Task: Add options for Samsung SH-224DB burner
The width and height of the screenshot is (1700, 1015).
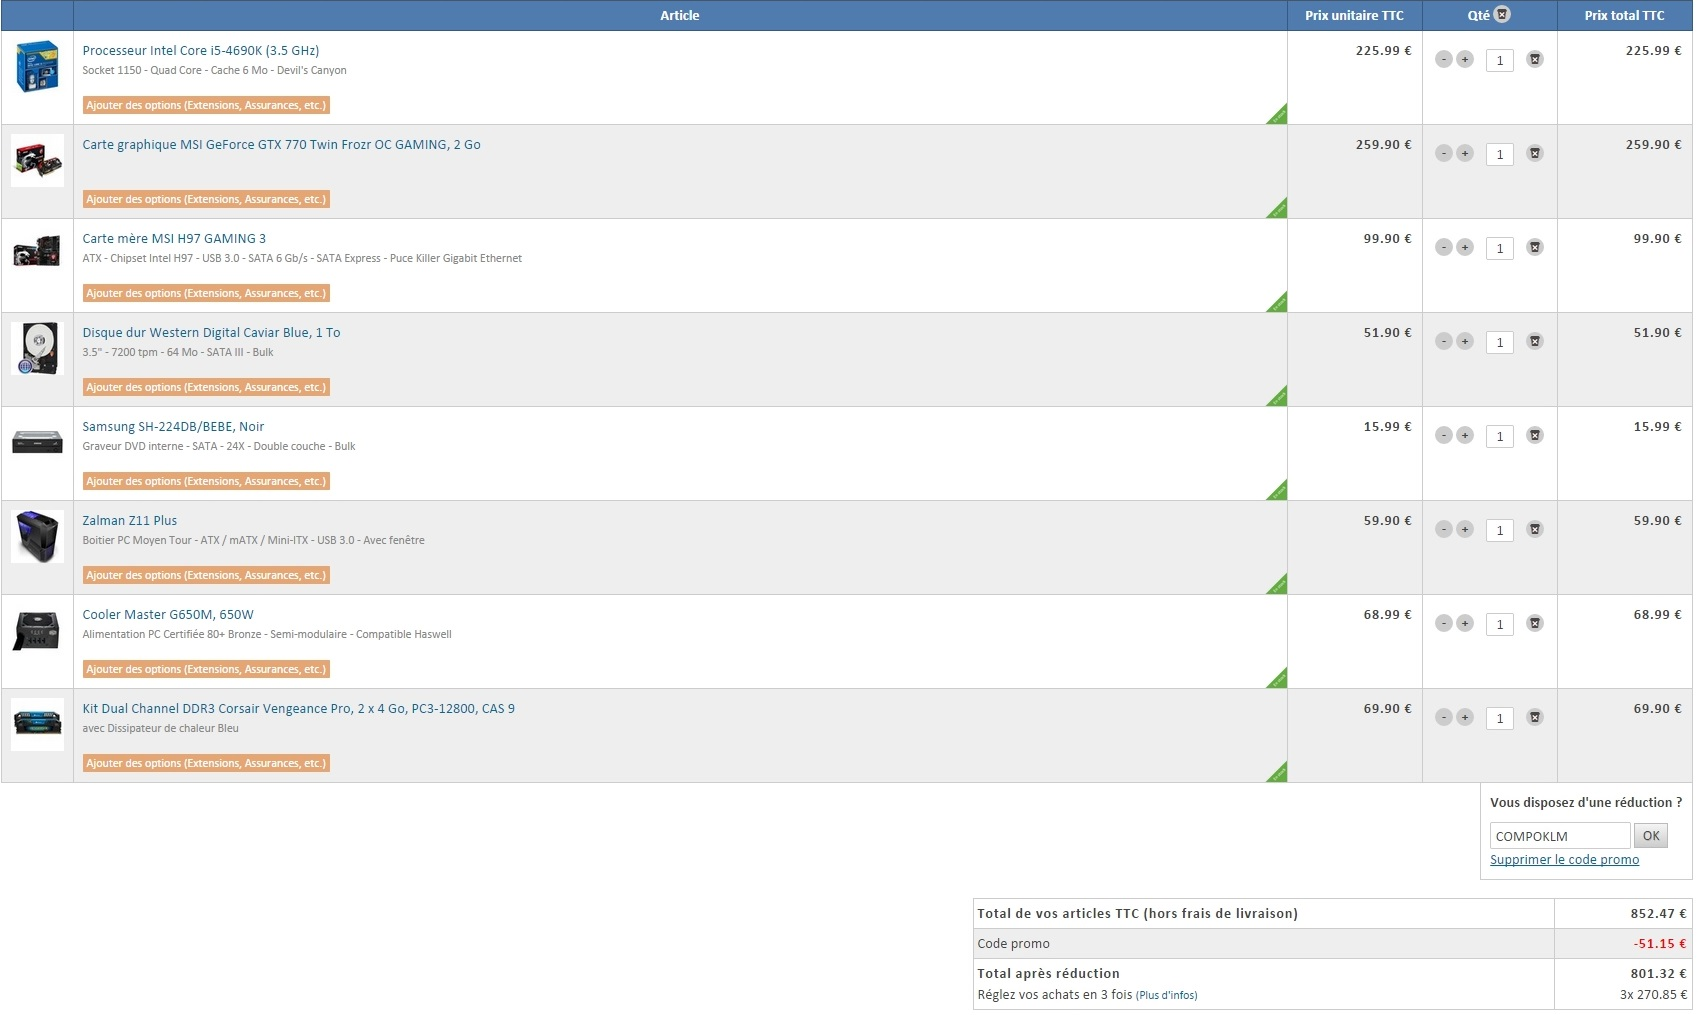Action: [x=206, y=481]
